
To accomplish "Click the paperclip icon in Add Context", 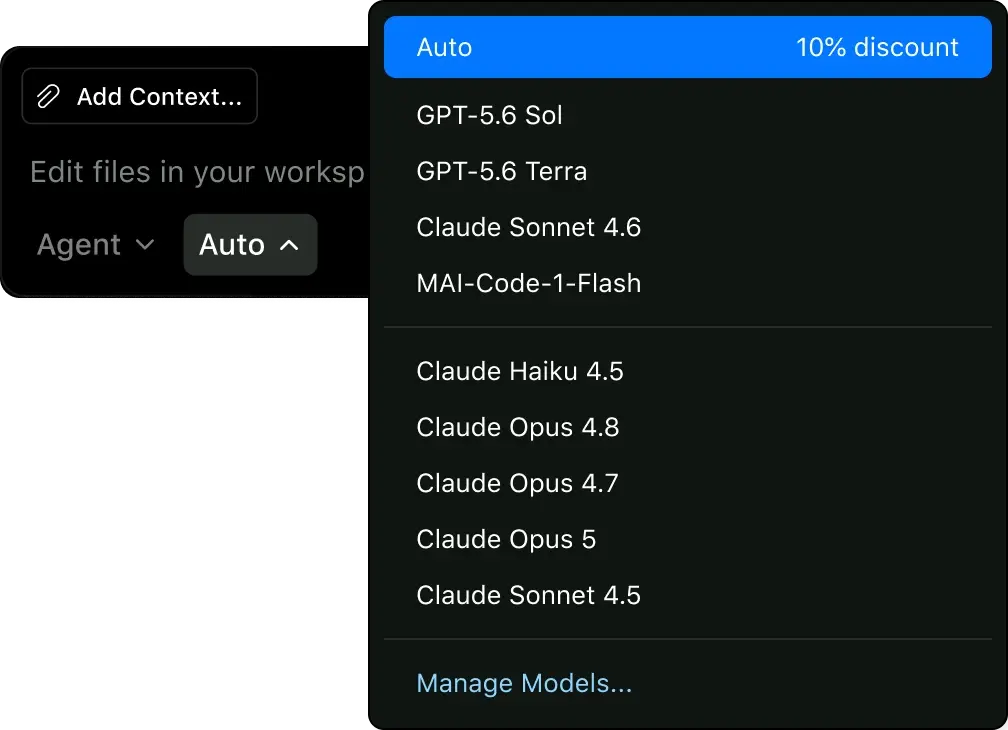I will pyautogui.click(x=48, y=96).
